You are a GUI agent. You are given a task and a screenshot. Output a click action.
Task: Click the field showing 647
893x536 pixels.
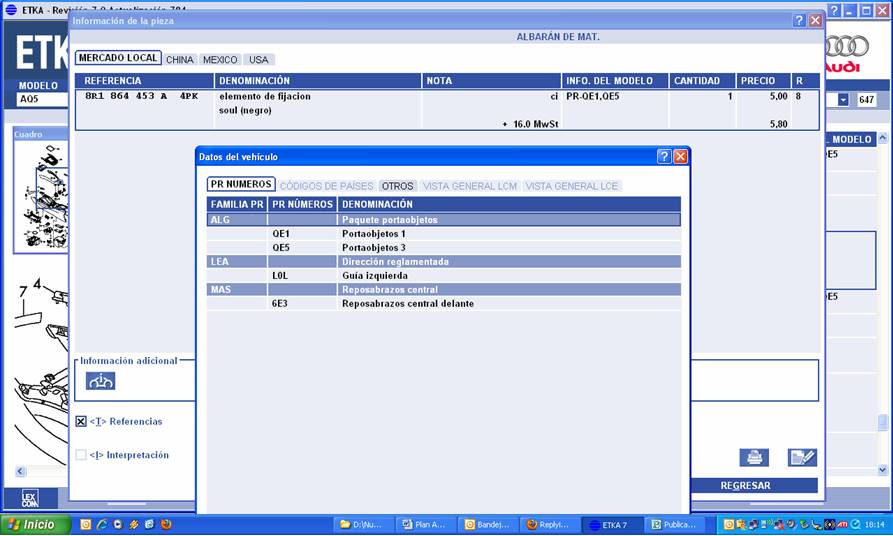pos(866,100)
